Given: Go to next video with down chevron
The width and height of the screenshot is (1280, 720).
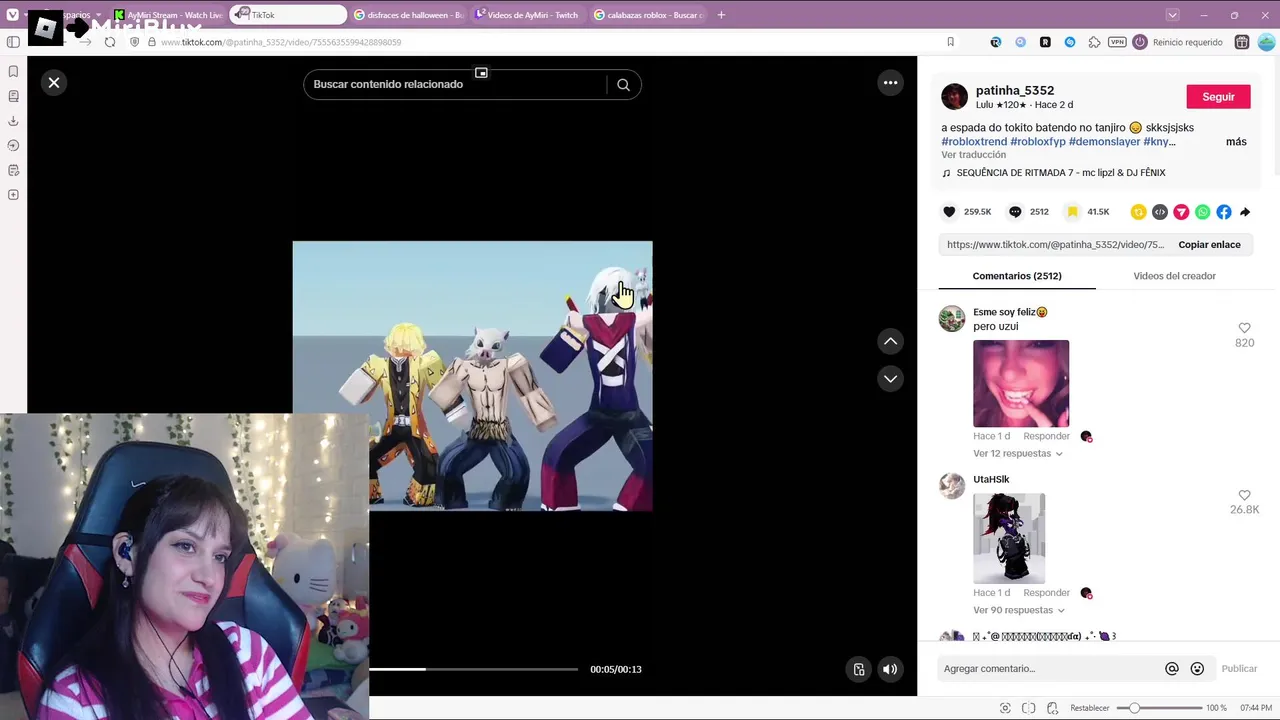Looking at the screenshot, I should coord(890,379).
